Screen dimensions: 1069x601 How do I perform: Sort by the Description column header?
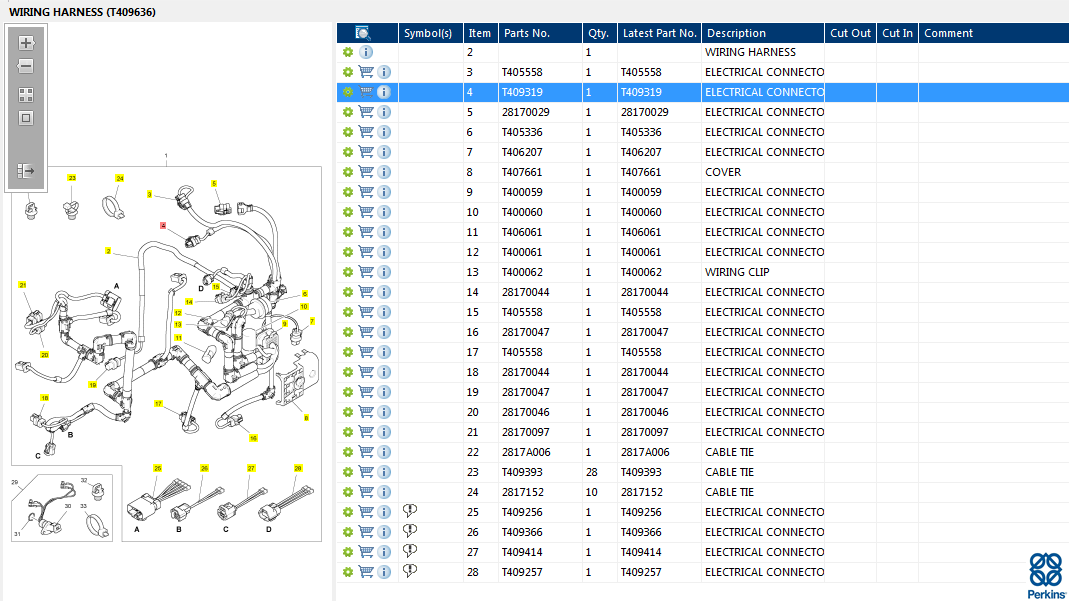click(736, 33)
